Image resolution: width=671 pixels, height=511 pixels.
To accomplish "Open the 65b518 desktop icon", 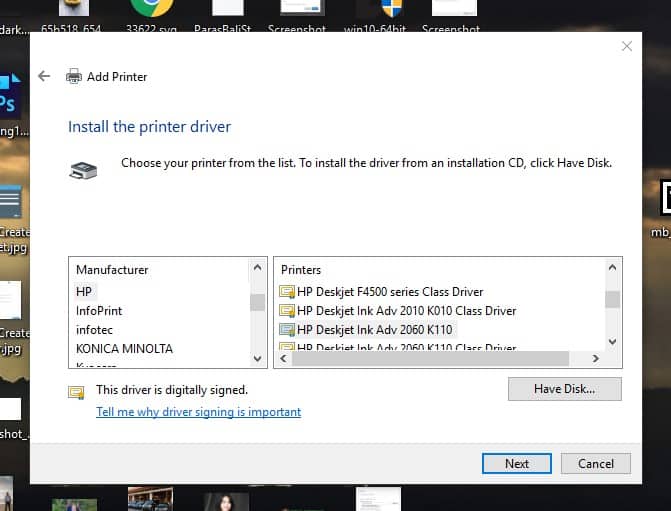I will coord(71,16).
